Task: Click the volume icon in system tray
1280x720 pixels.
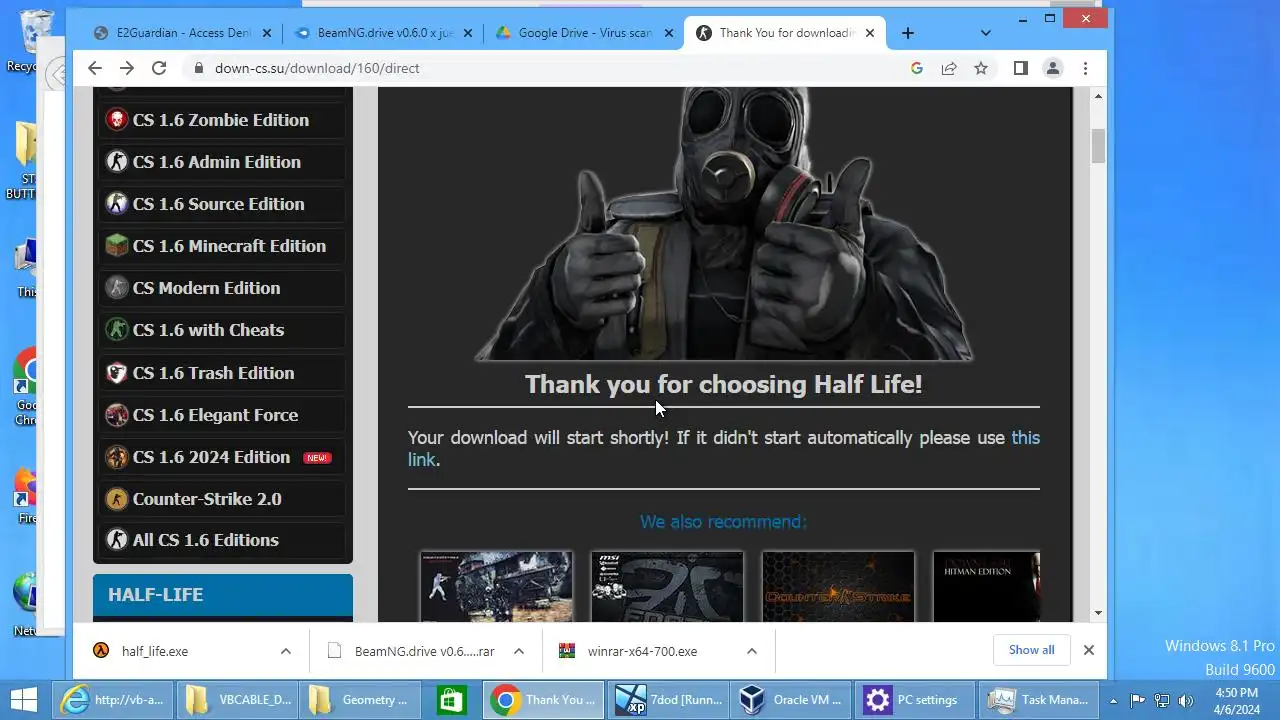Action: [x=1186, y=700]
